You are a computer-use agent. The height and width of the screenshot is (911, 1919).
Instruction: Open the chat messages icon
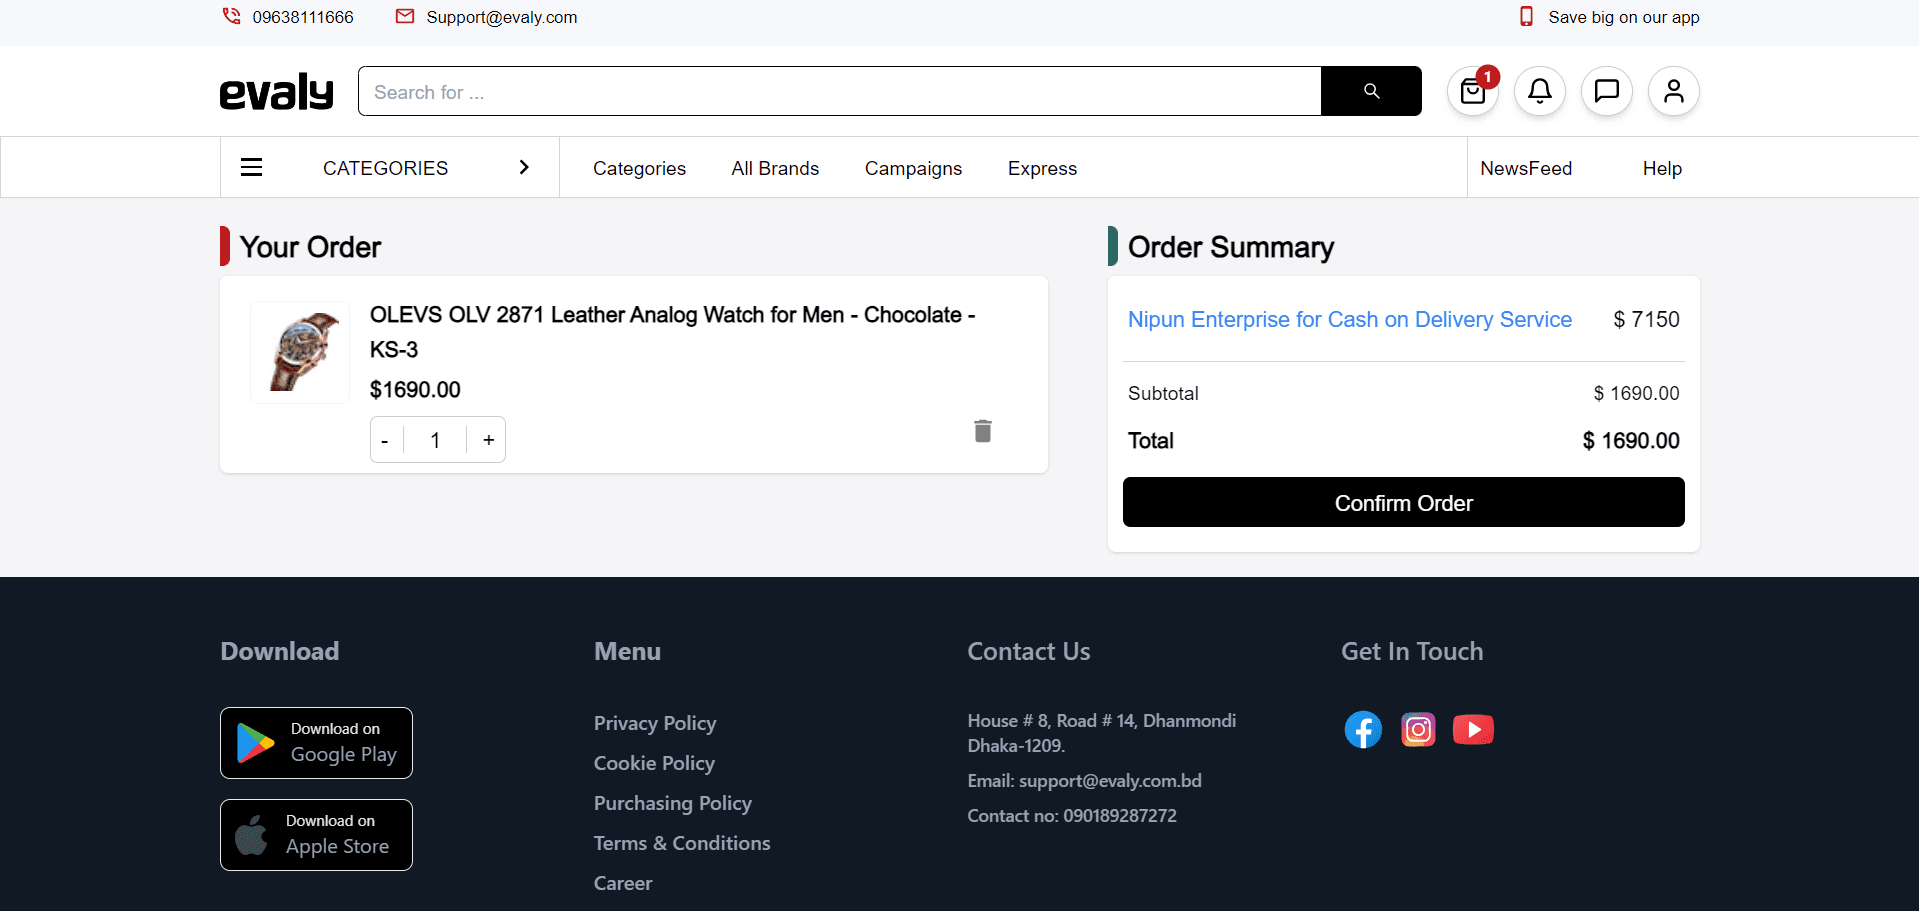[1607, 92]
